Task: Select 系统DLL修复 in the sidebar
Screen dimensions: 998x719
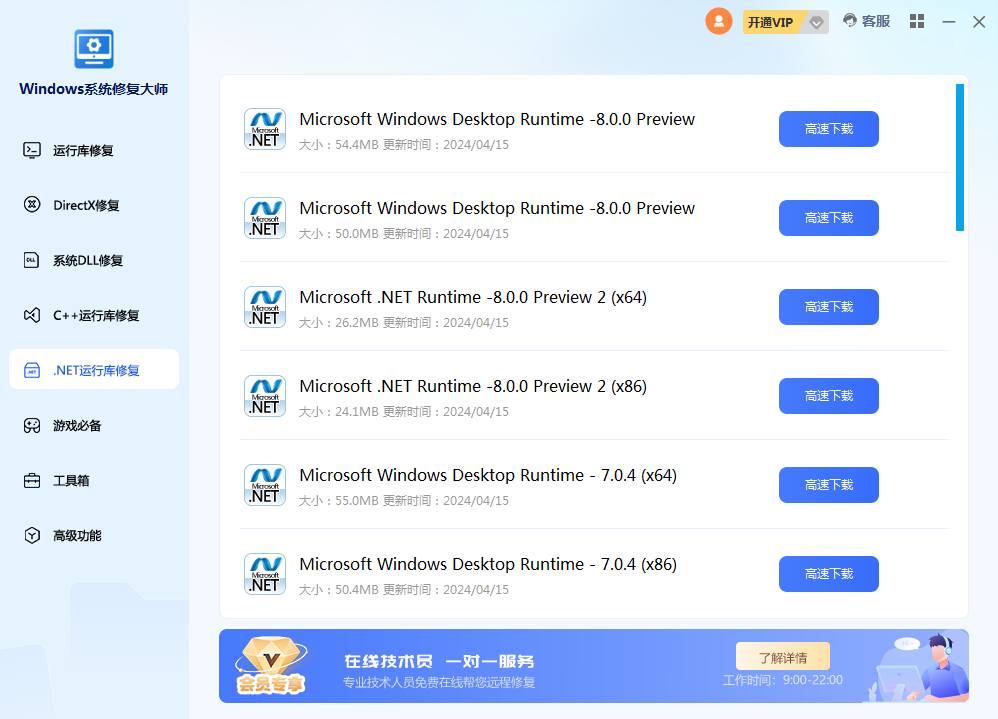Action: tap(87, 260)
